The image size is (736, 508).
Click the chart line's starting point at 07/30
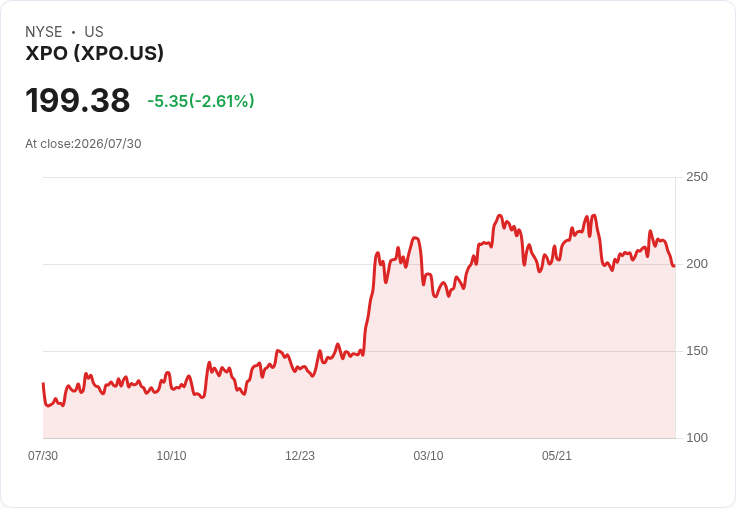(x=43, y=384)
